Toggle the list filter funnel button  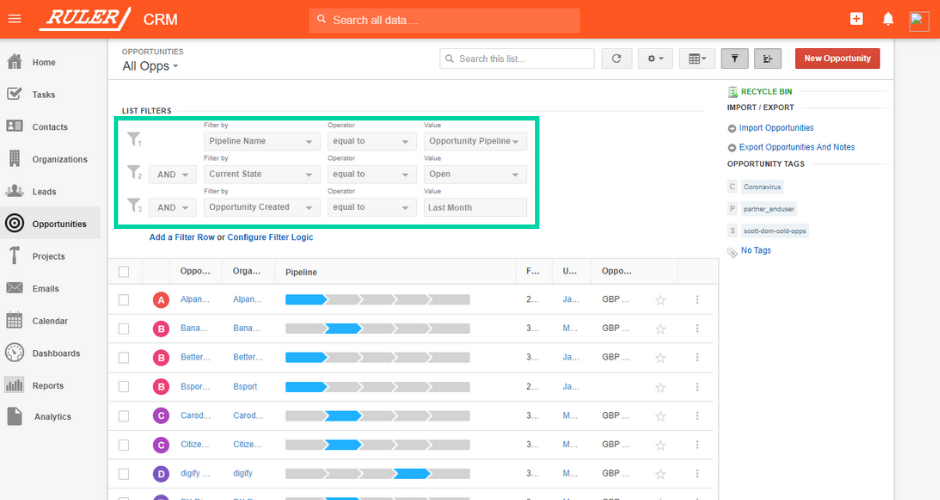coord(734,59)
